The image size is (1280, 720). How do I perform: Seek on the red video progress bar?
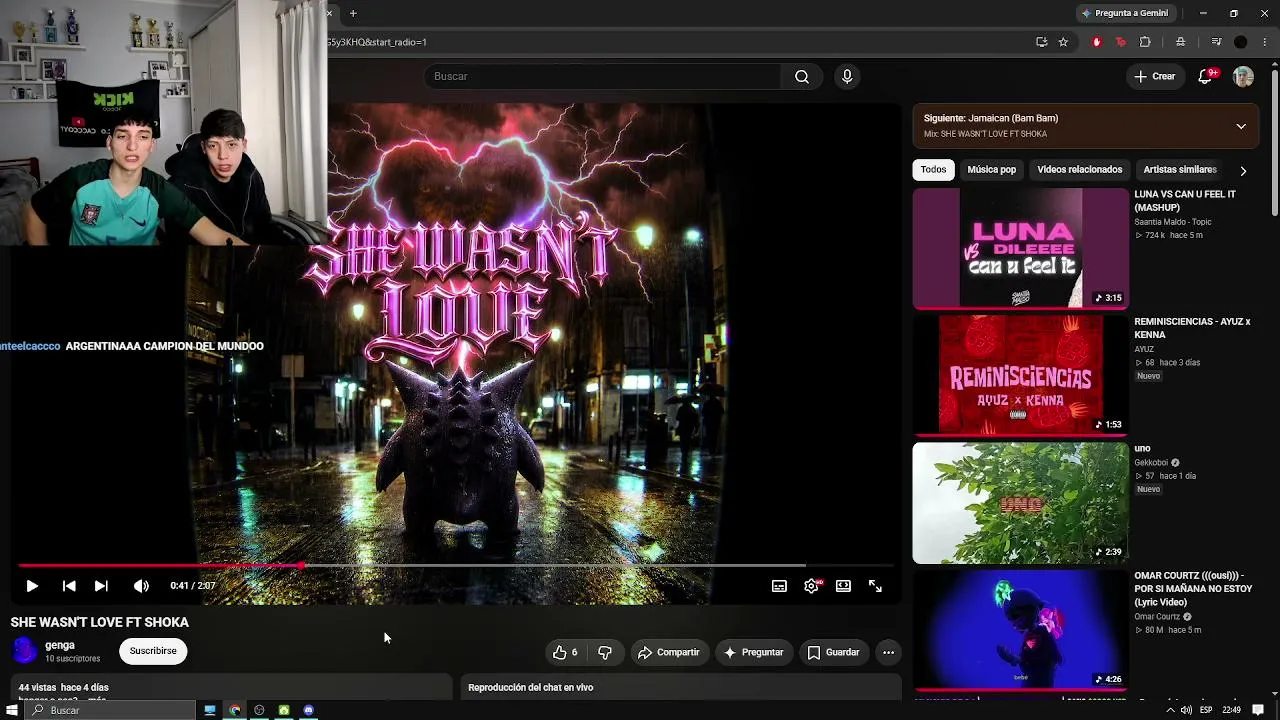pos(455,565)
